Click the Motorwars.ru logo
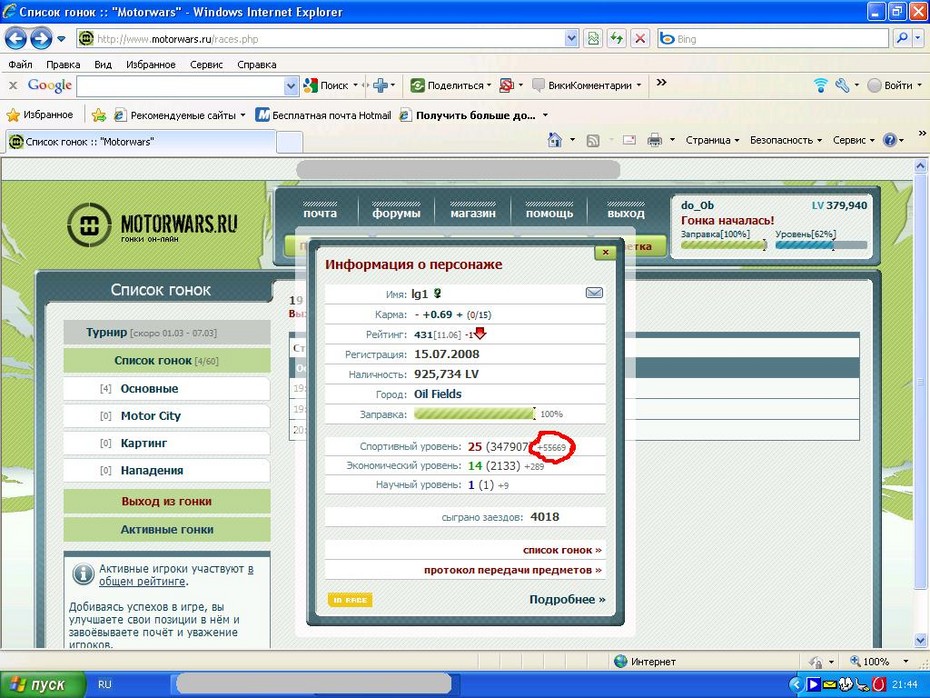 point(153,224)
